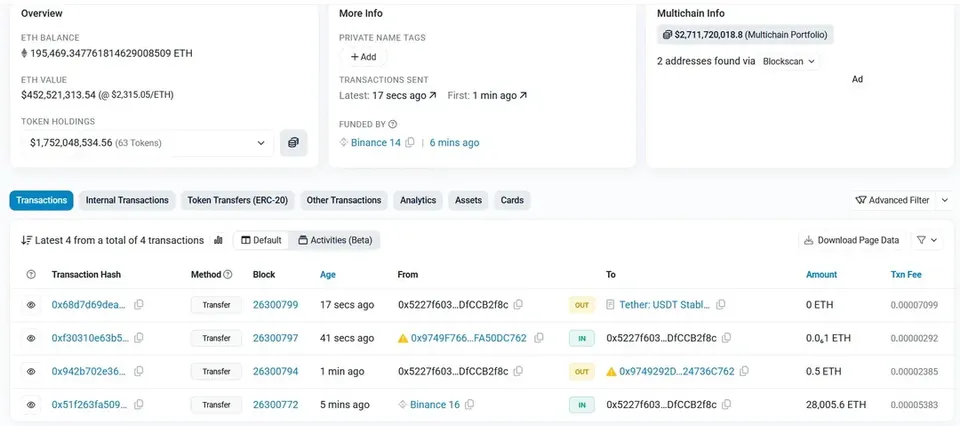Add a private name tag
960x426 pixels.
[x=363, y=57]
